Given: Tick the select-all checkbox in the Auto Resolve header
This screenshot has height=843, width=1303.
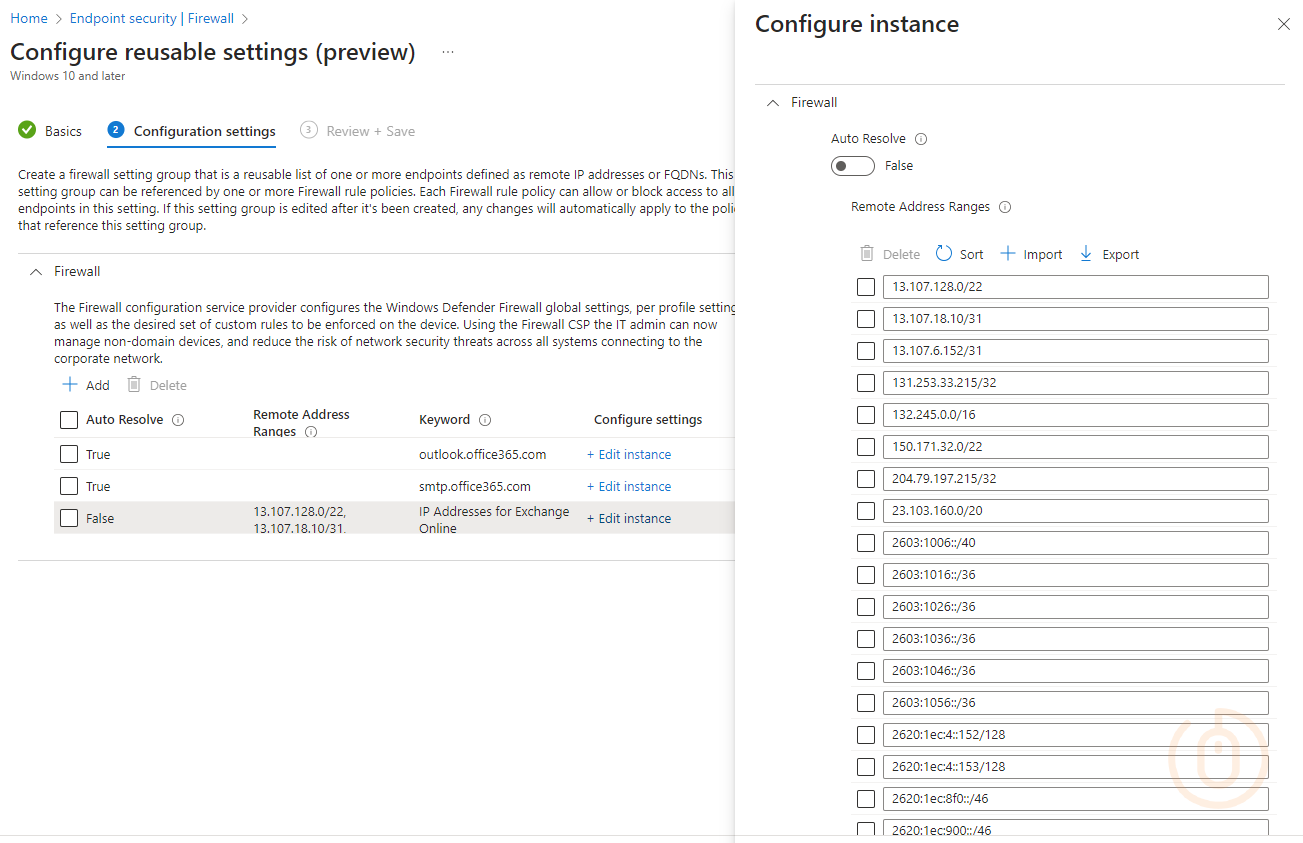Looking at the screenshot, I should 69,420.
